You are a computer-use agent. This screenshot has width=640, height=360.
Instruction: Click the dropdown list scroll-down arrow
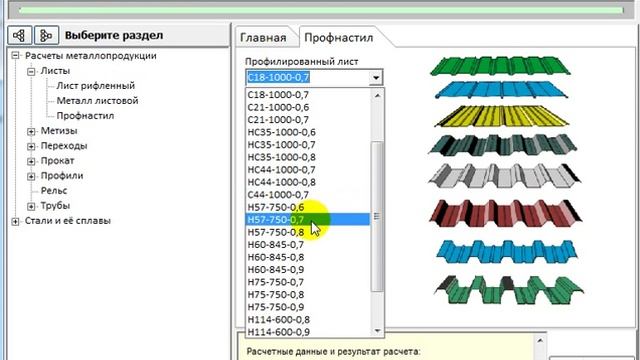[377, 331]
